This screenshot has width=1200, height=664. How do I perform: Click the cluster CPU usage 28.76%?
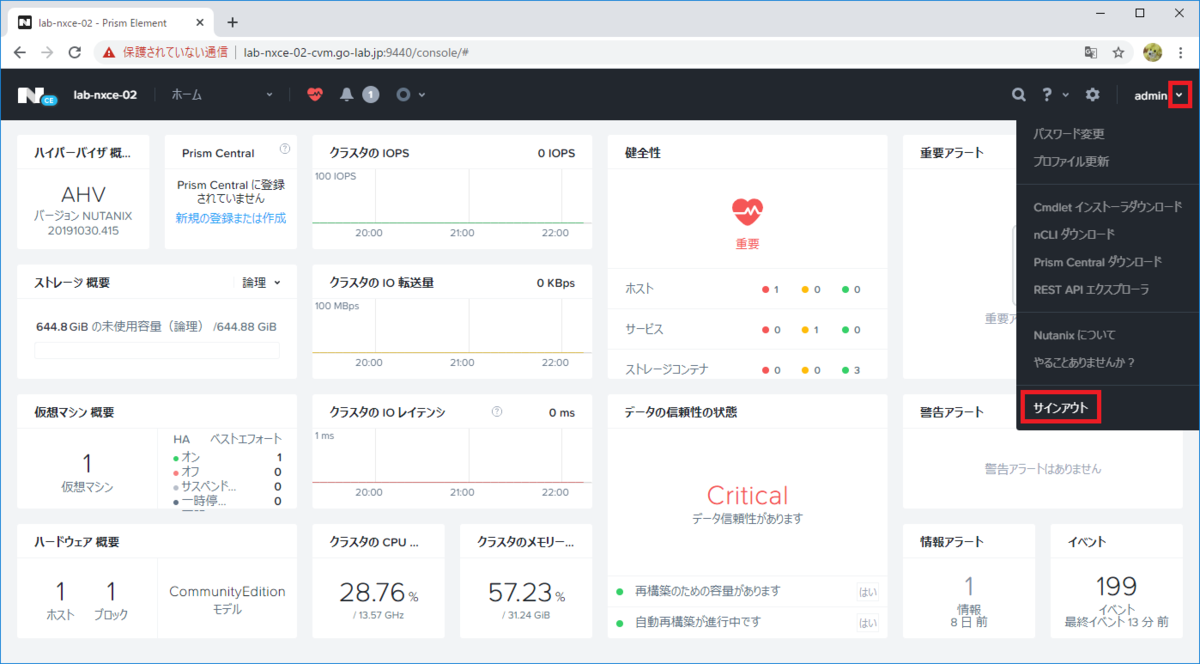point(377,593)
